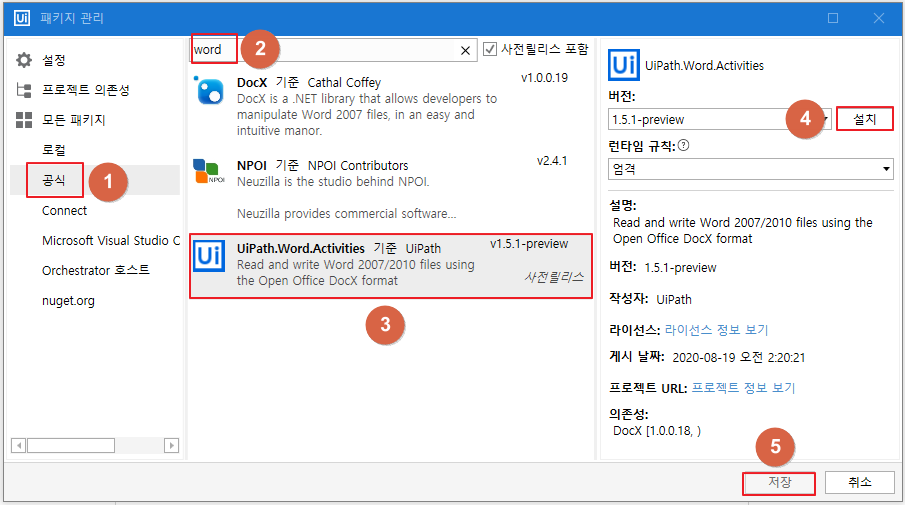Toggle 사전릴리스 포함 checkbox
The height and width of the screenshot is (505, 905).
pyautogui.click(x=490, y=49)
